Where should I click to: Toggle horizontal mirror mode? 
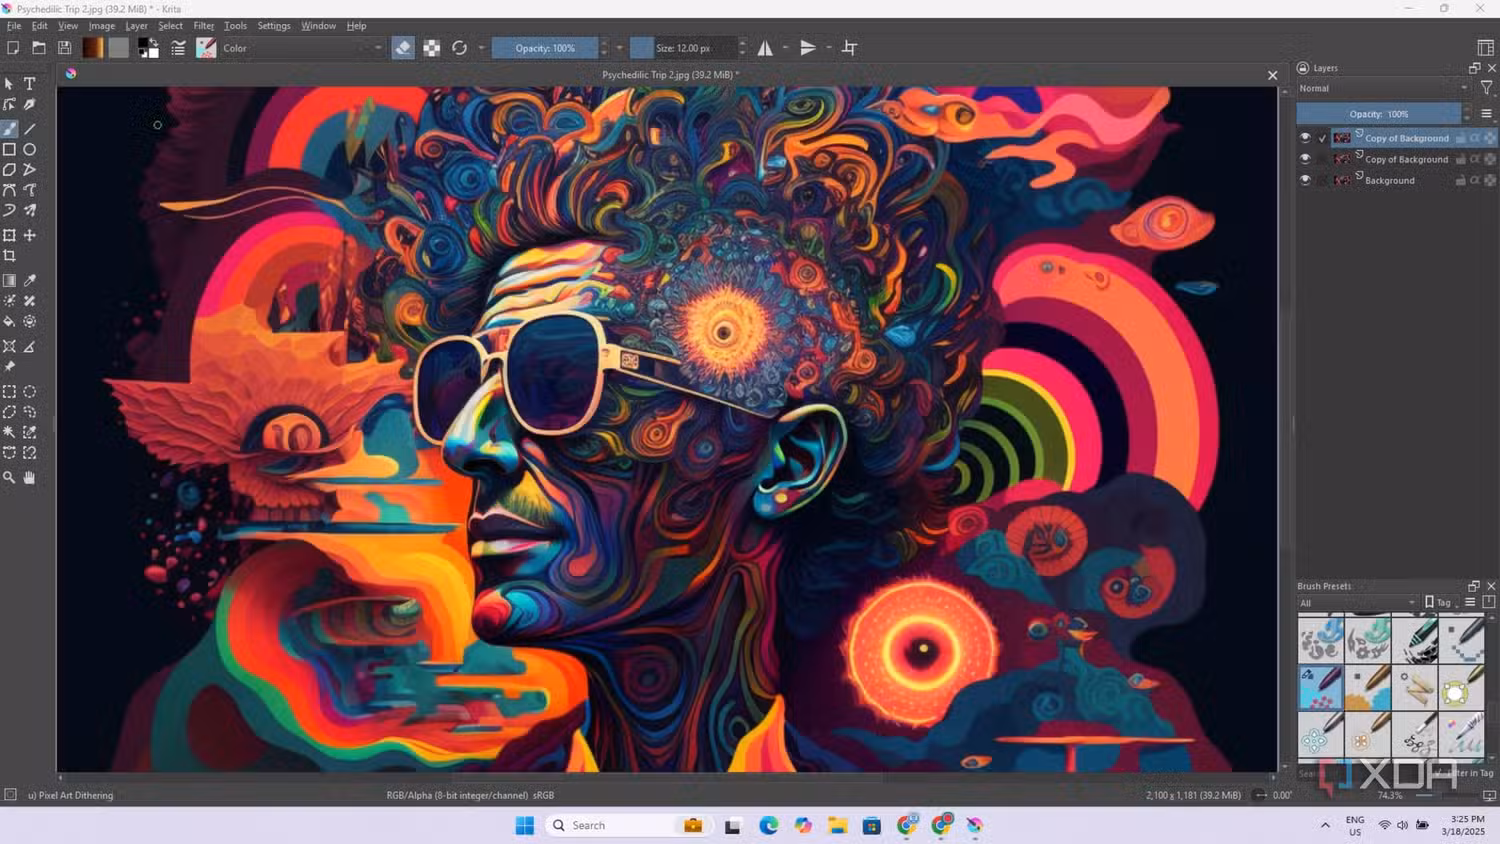tap(766, 47)
